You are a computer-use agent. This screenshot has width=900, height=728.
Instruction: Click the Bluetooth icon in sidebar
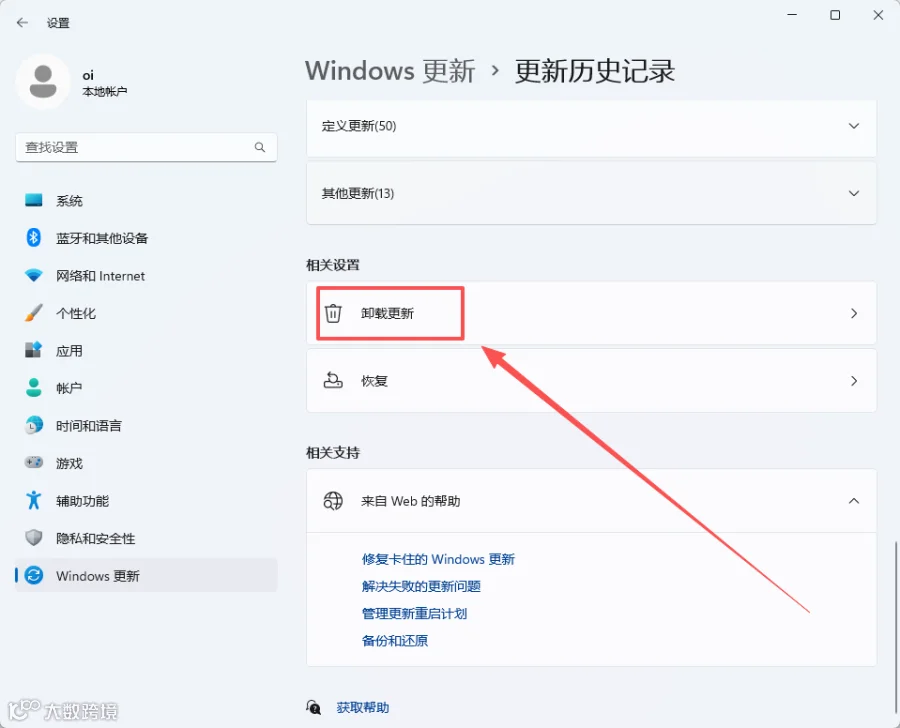34,238
